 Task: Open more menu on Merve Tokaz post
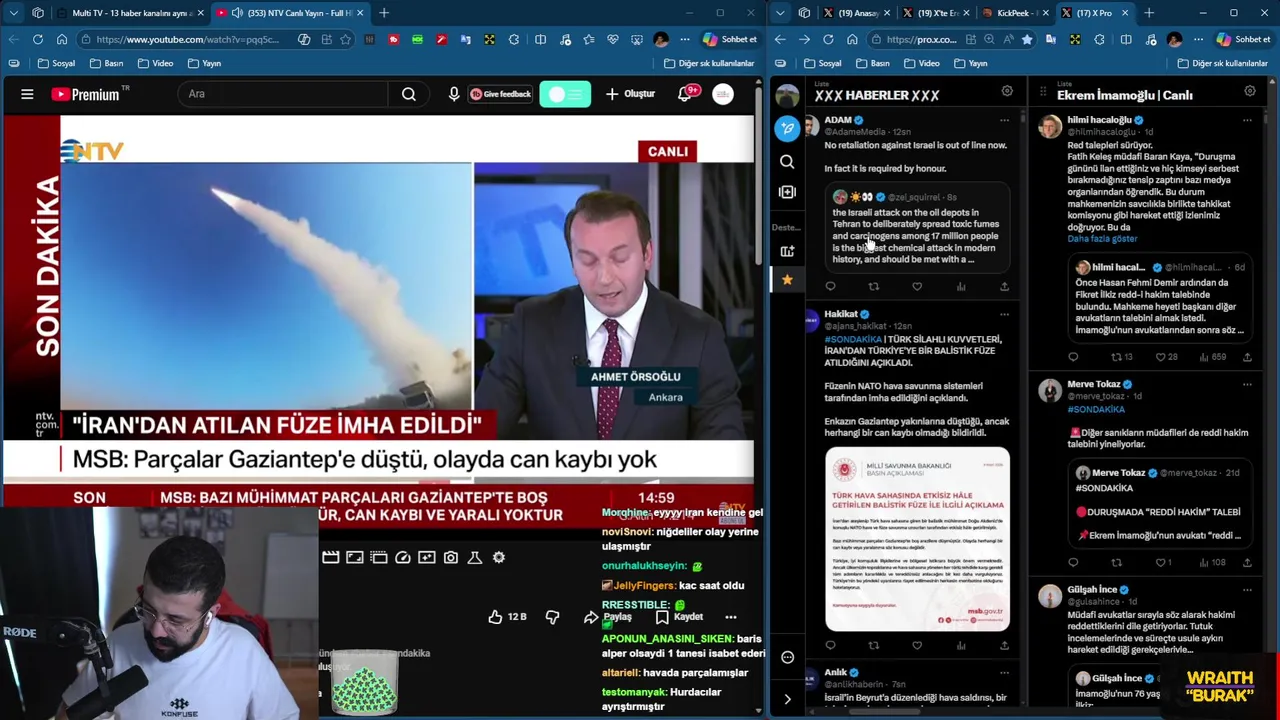[1247, 384]
